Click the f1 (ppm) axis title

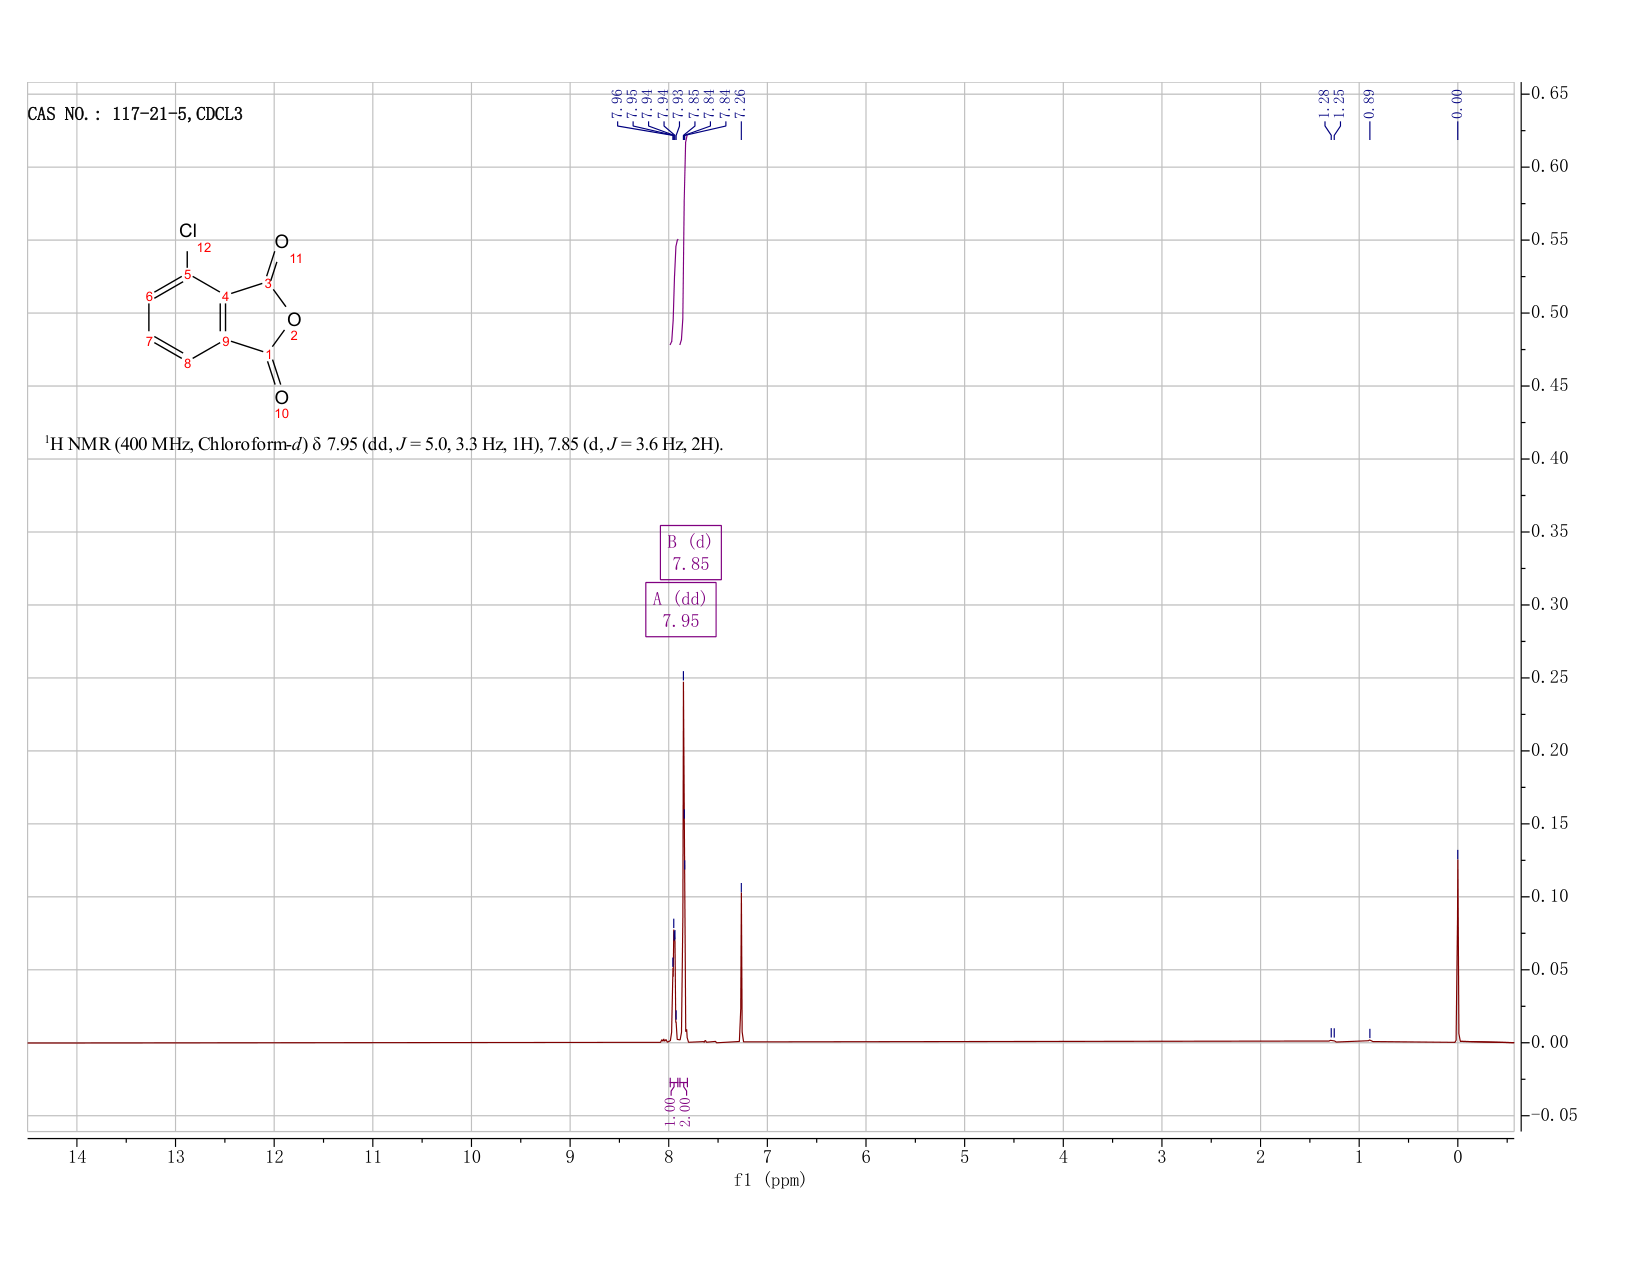(770, 1180)
